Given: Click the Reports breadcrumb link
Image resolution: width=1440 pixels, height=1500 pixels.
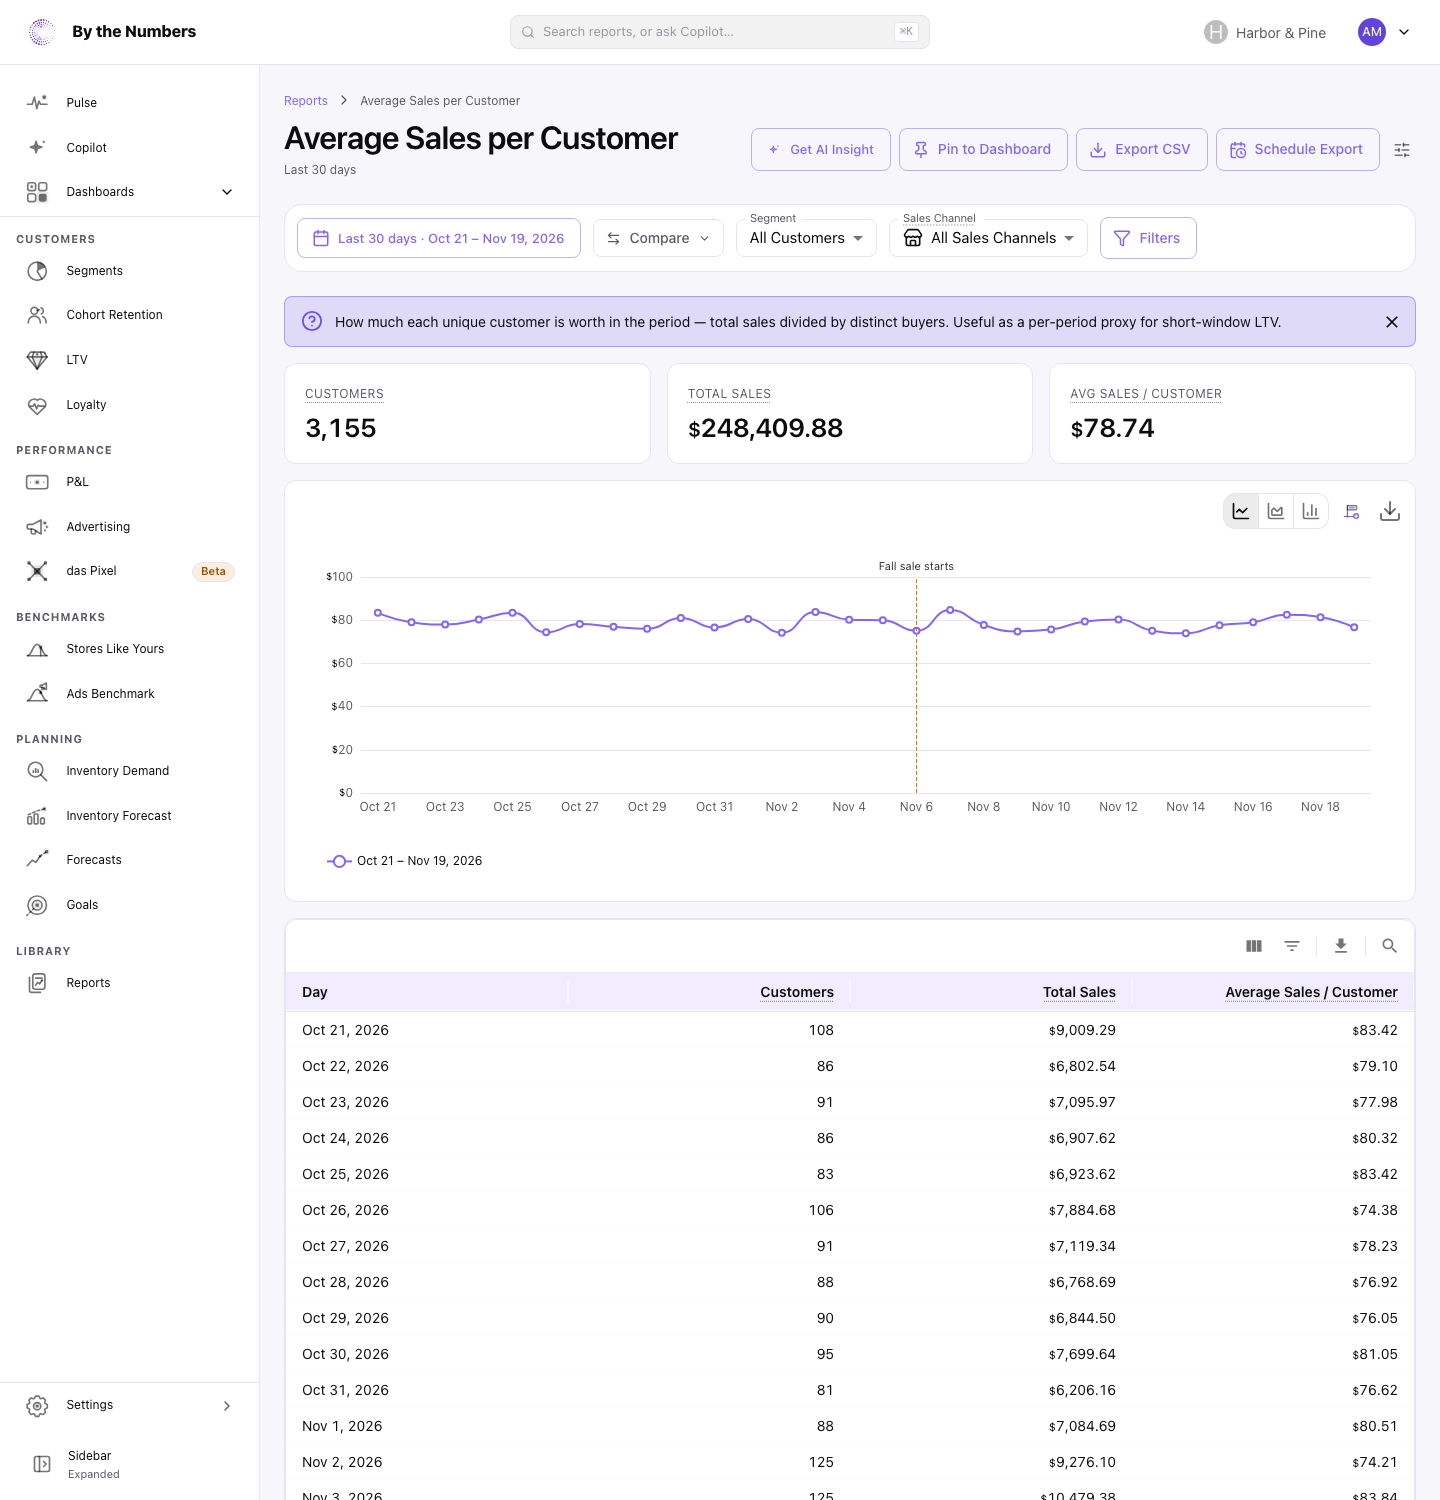Looking at the screenshot, I should pos(306,101).
